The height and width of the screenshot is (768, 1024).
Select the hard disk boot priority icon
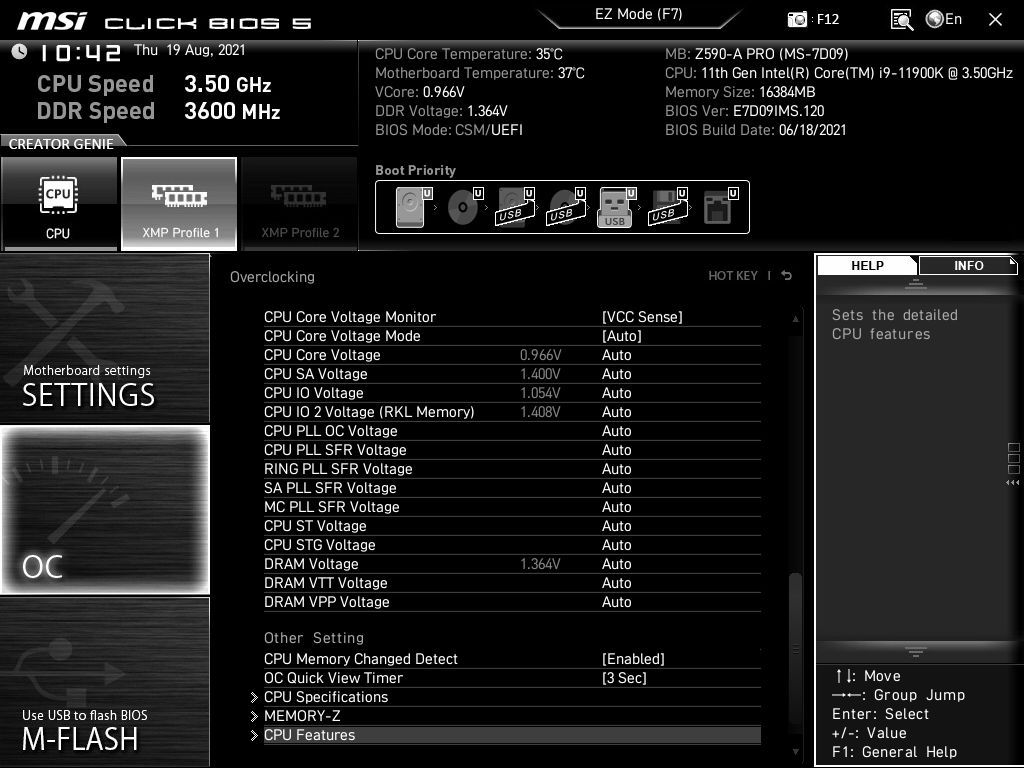(x=414, y=207)
